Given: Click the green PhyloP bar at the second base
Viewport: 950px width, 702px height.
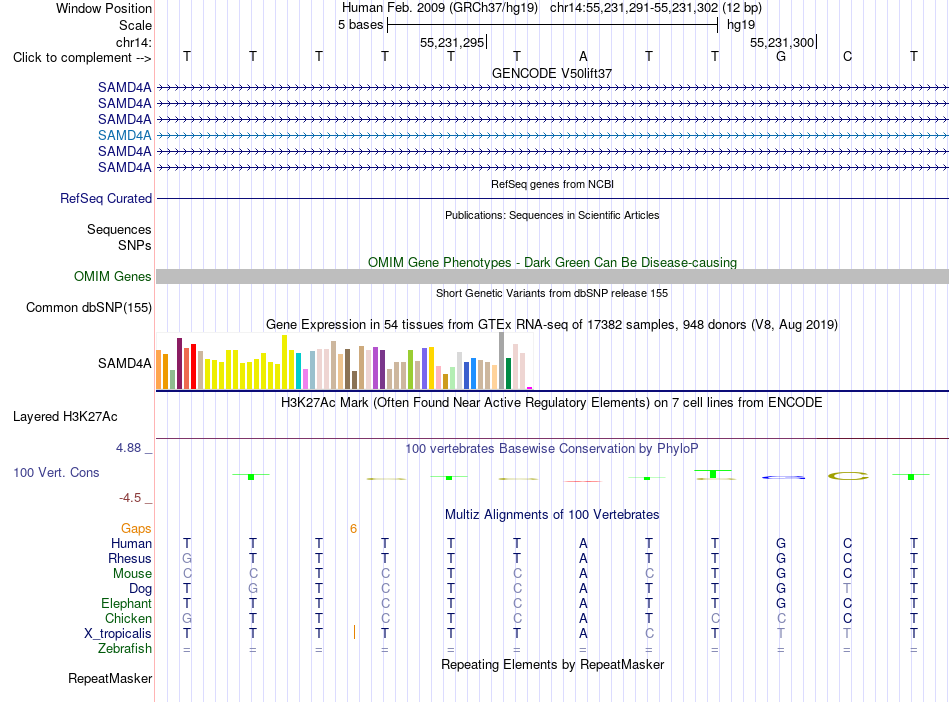Looking at the screenshot, I should [x=251, y=477].
